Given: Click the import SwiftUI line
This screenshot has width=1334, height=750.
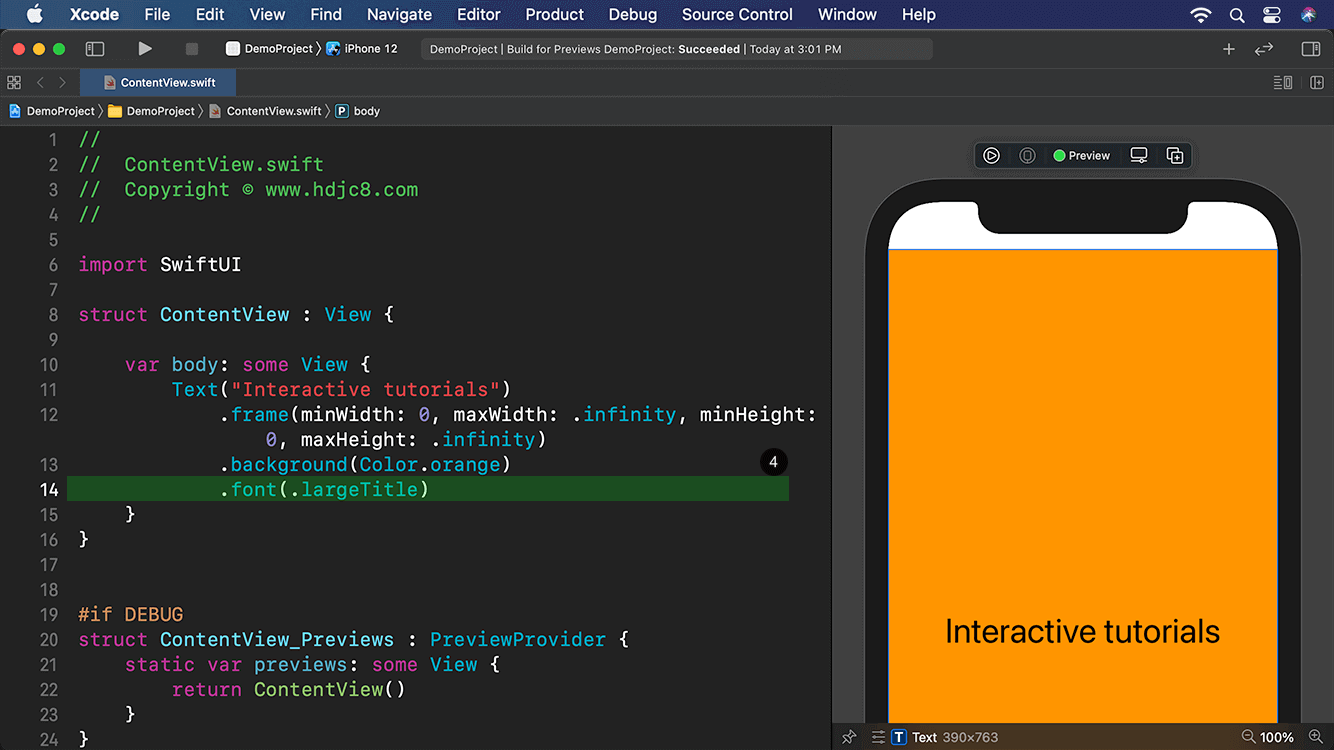Looking at the screenshot, I should (x=160, y=264).
